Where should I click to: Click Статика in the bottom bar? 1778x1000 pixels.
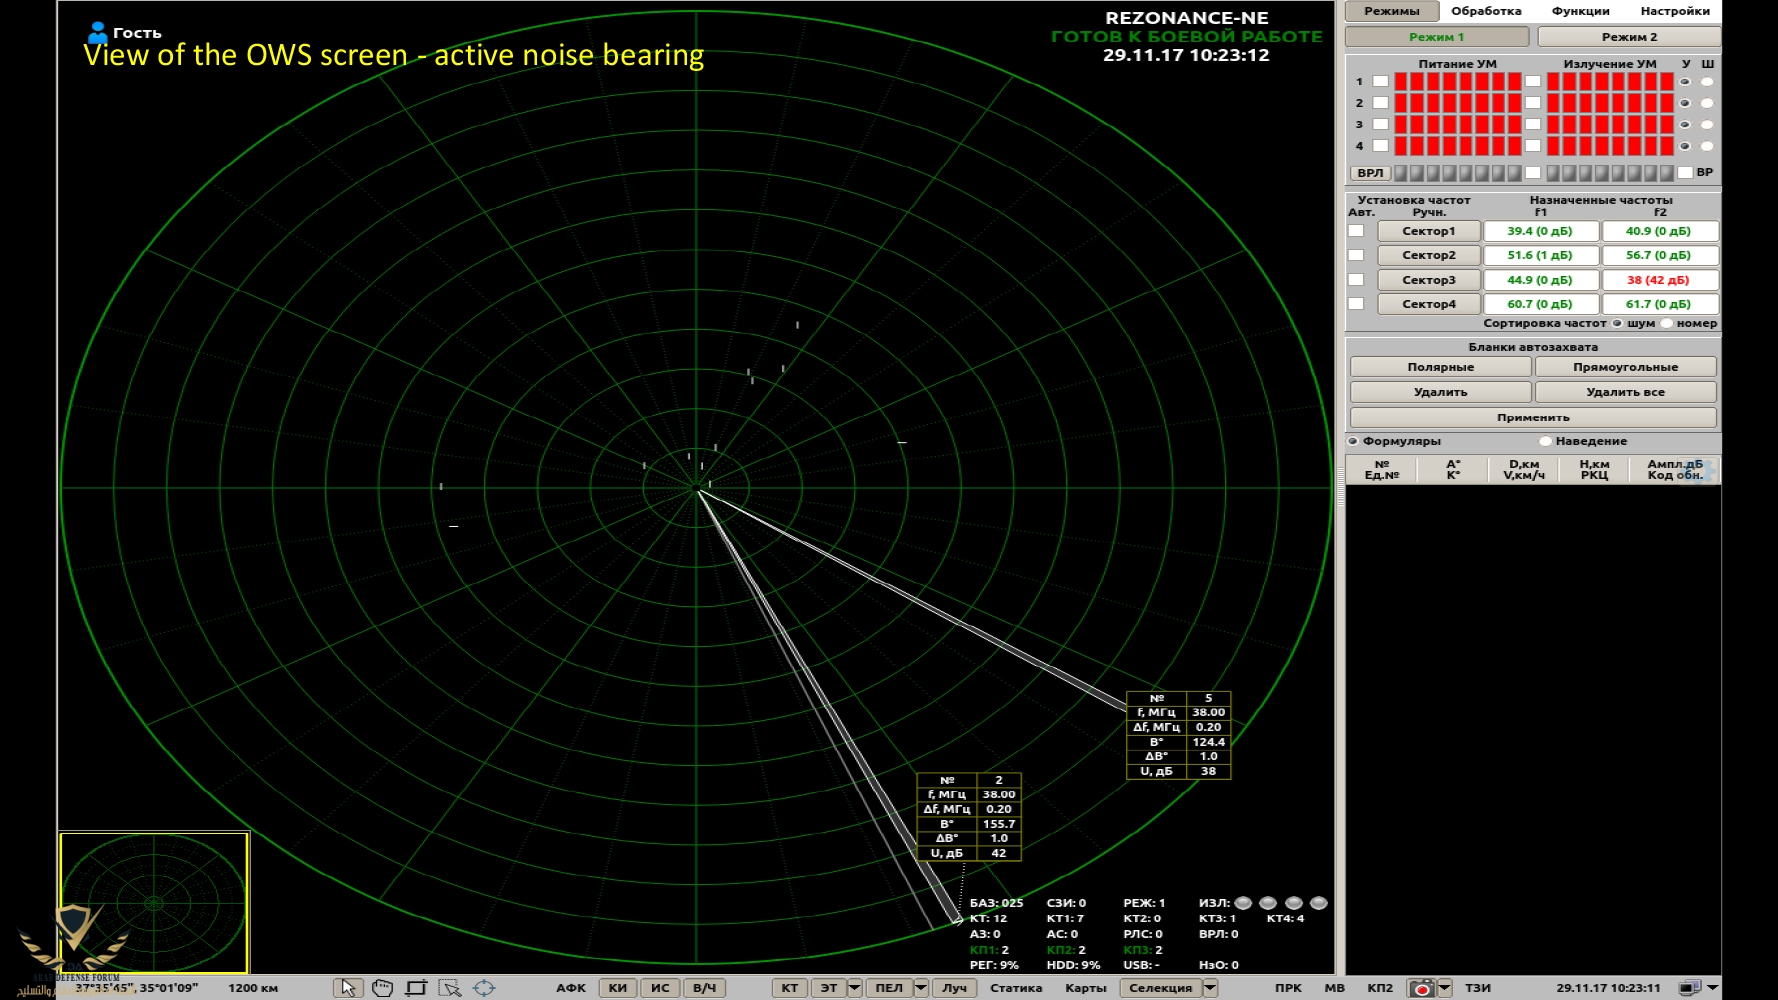click(x=1016, y=988)
